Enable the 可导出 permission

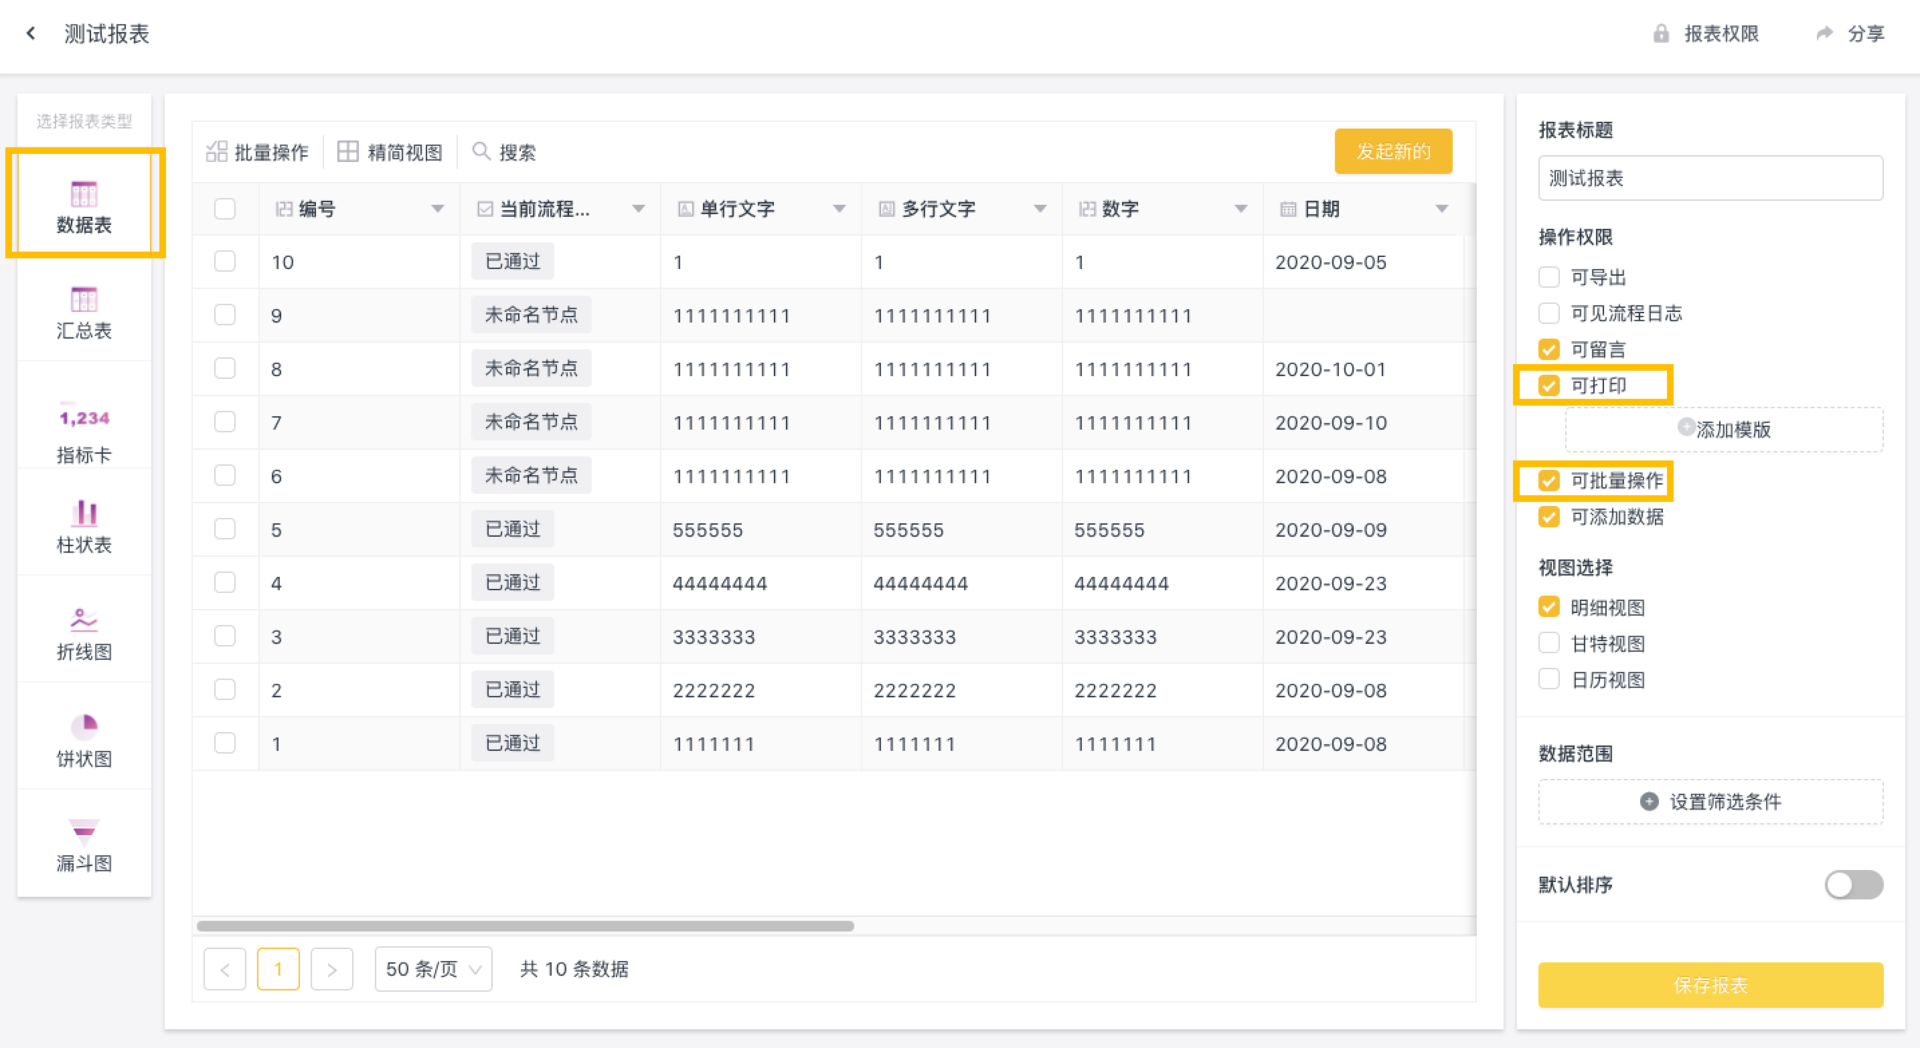[x=1549, y=277]
